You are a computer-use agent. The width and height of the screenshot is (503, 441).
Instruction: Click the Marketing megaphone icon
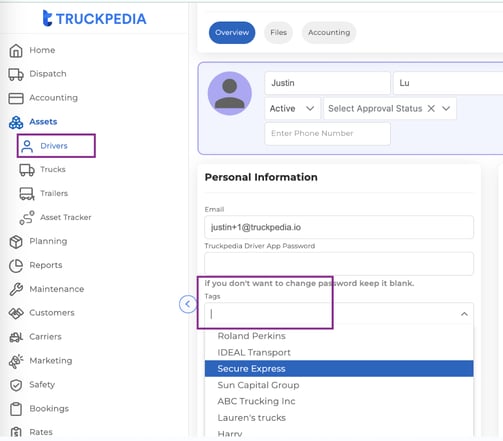click(16, 361)
